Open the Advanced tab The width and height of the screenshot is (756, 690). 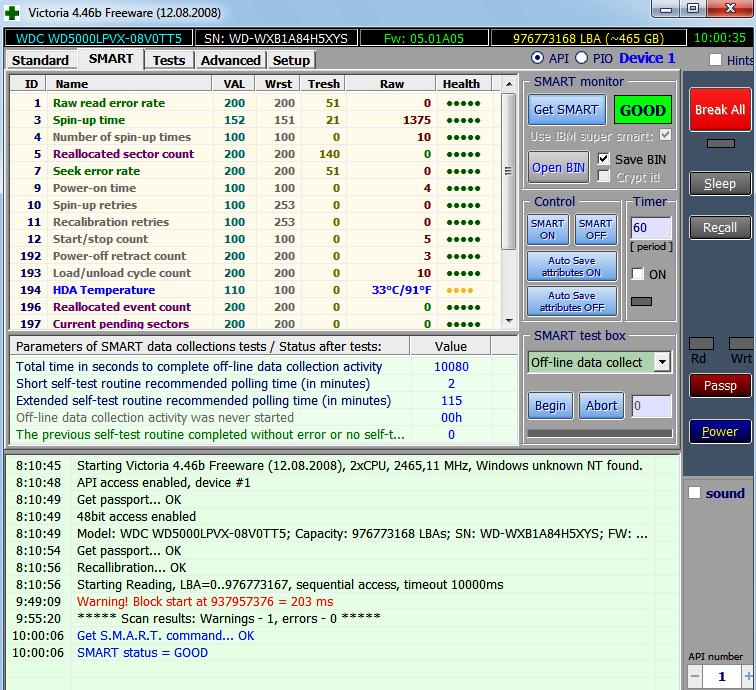pyautogui.click(x=230, y=60)
